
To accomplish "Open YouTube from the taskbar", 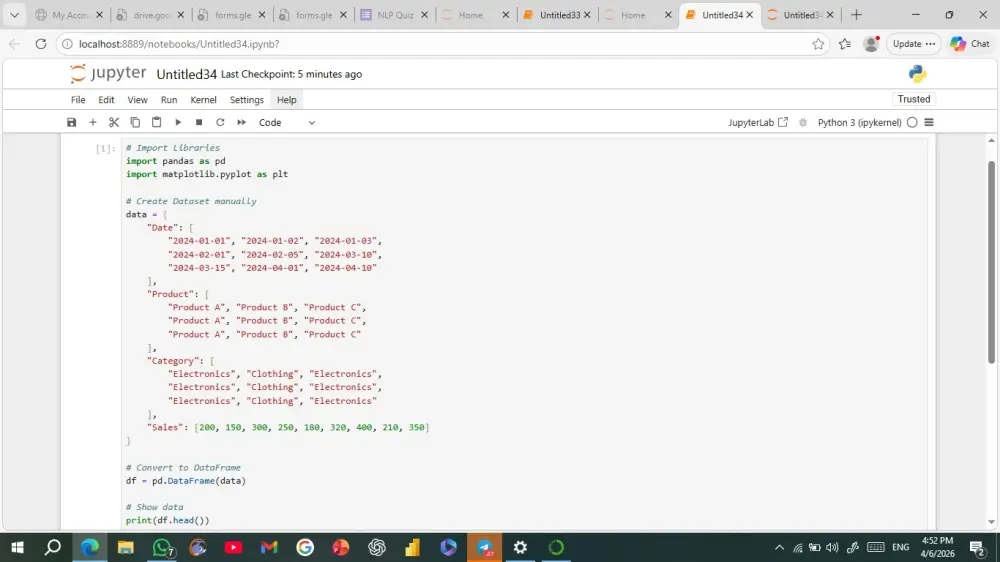I will [233, 547].
